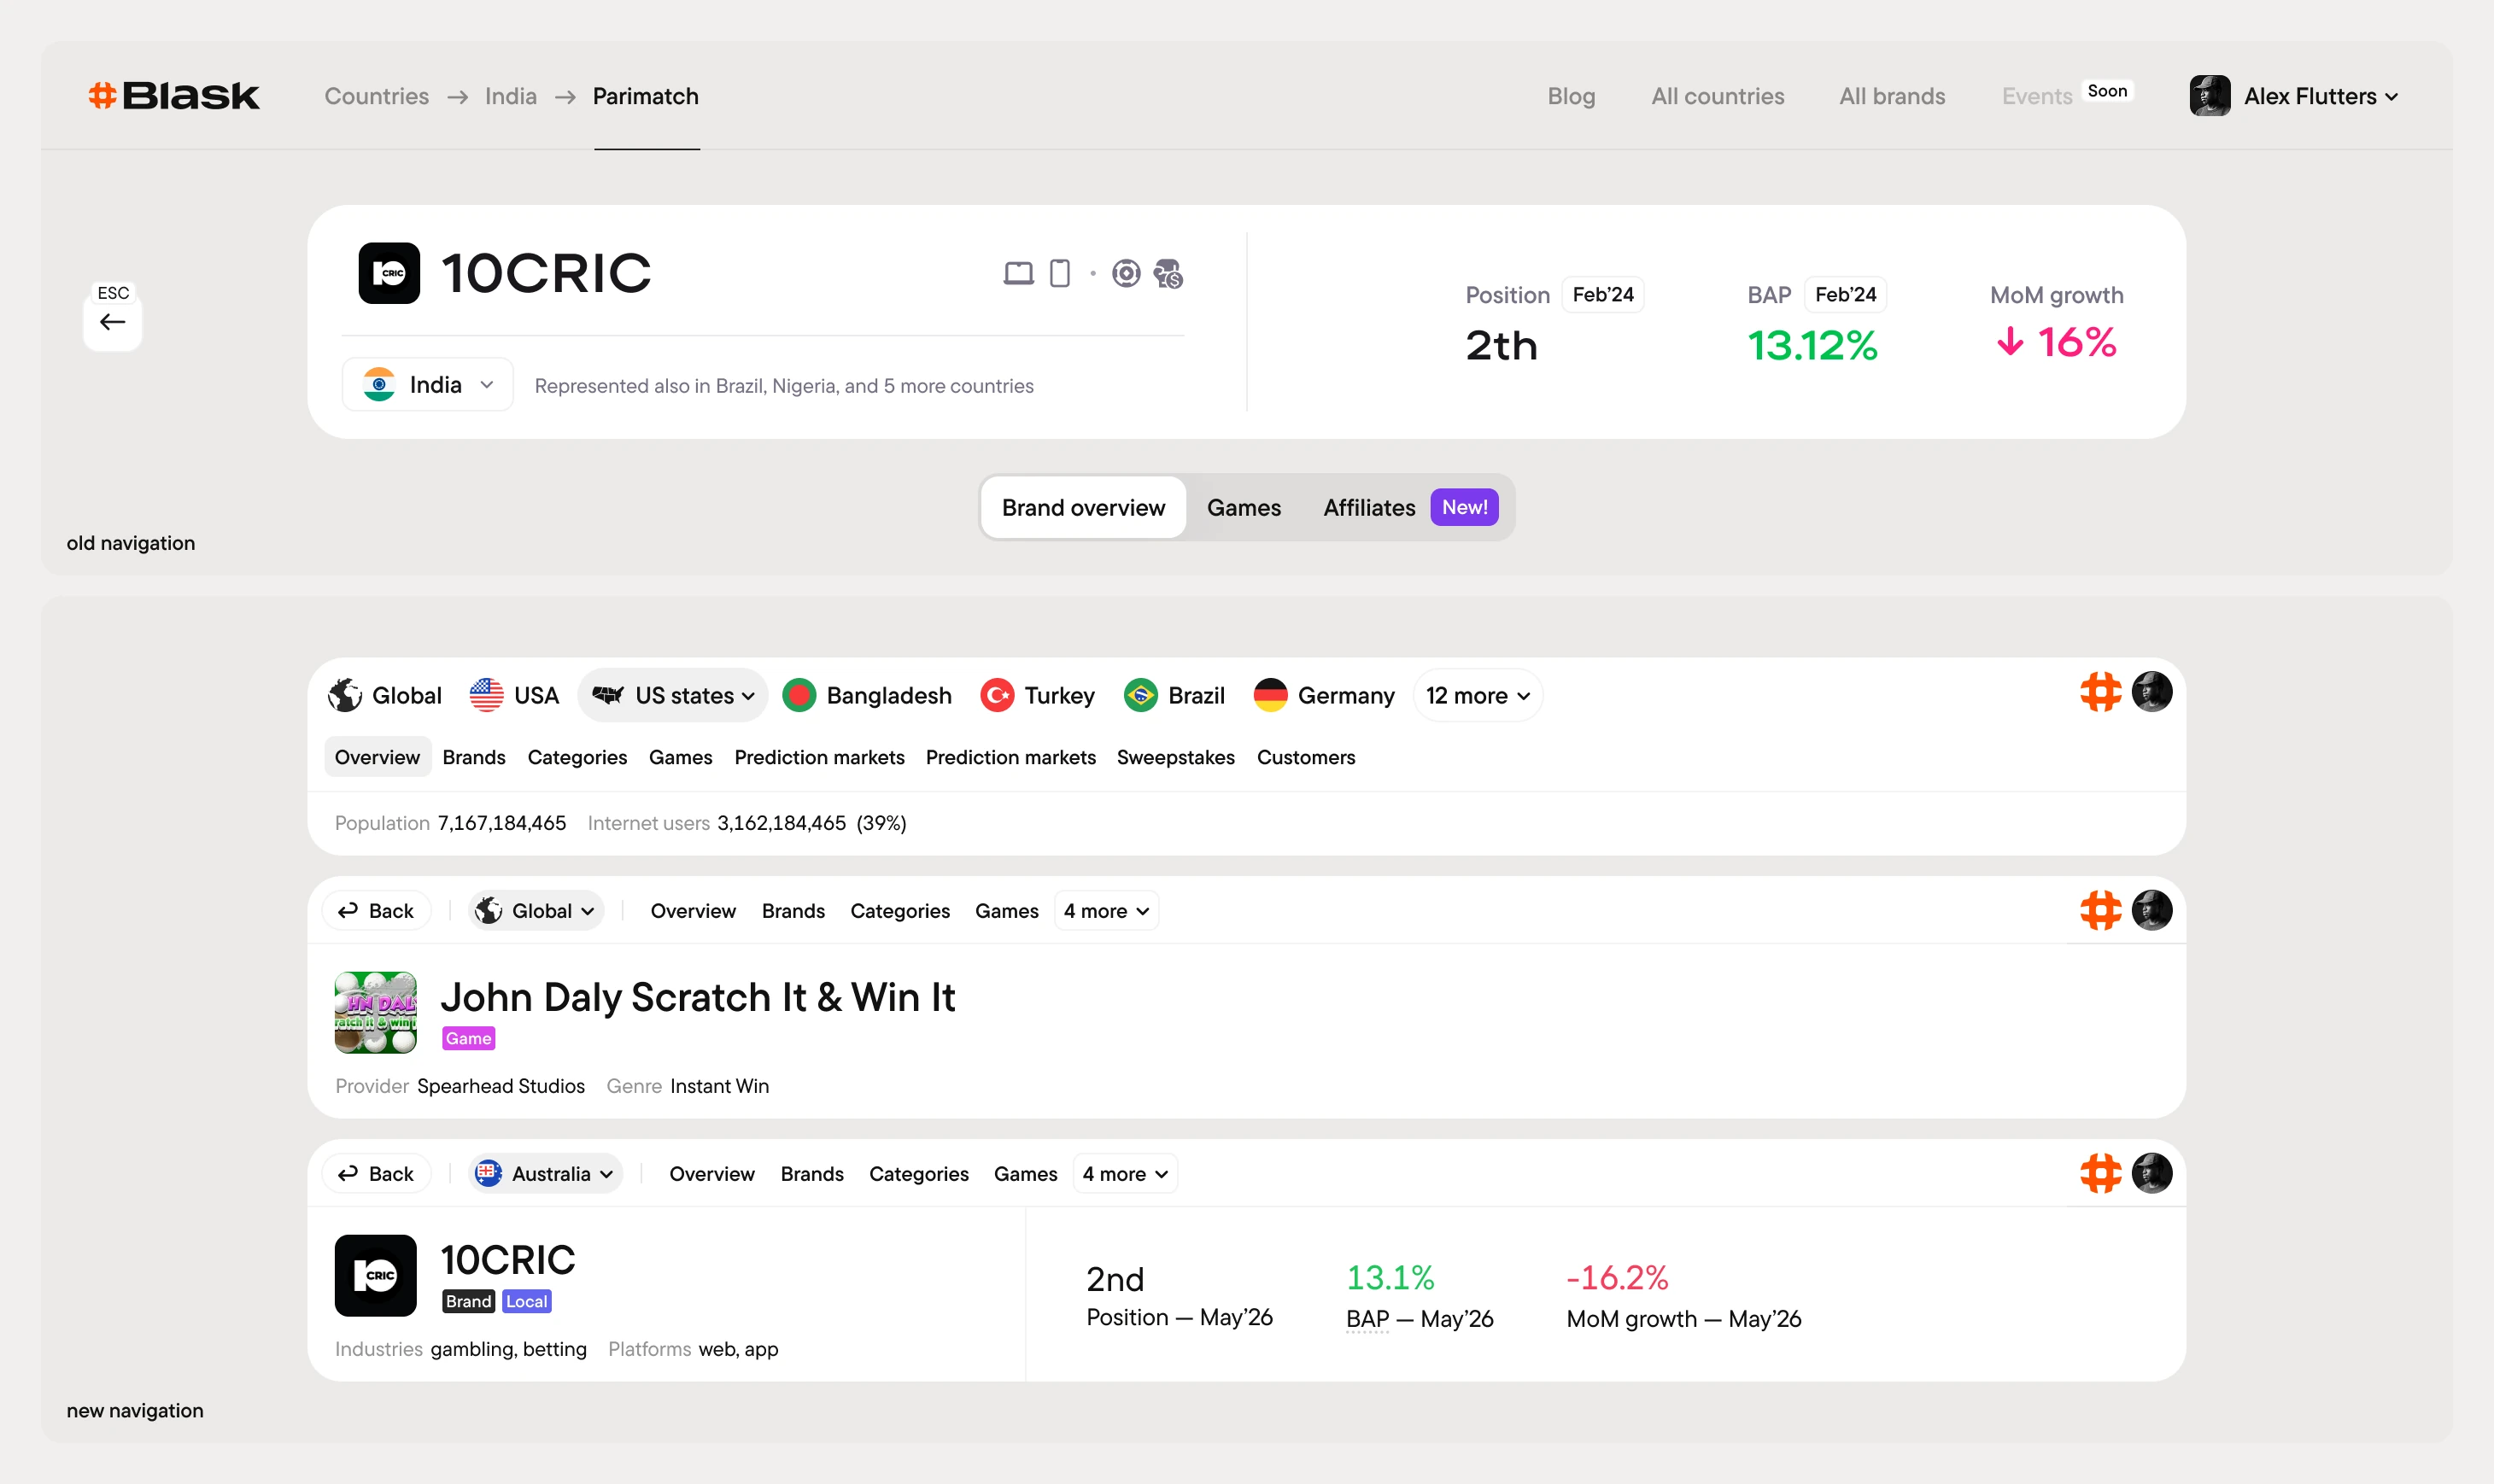Image resolution: width=2494 pixels, height=1484 pixels.
Task: Click the circular target icon beside the large 10CRIC title
Action: [1126, 273]
